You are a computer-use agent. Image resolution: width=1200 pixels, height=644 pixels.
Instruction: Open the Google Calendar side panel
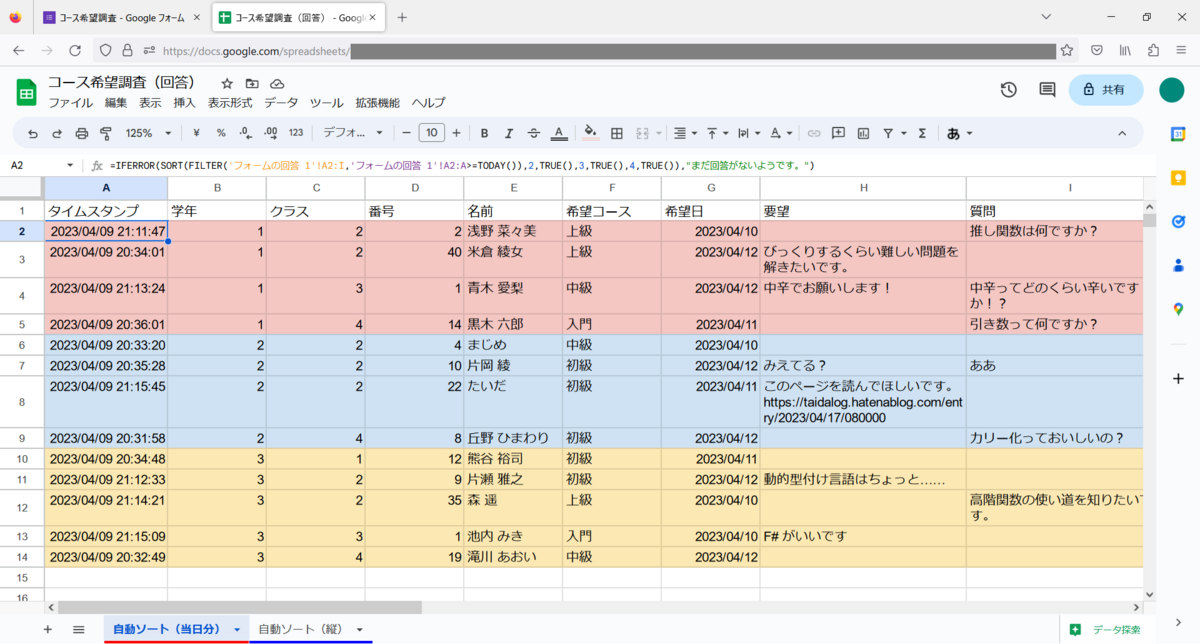1178,134
